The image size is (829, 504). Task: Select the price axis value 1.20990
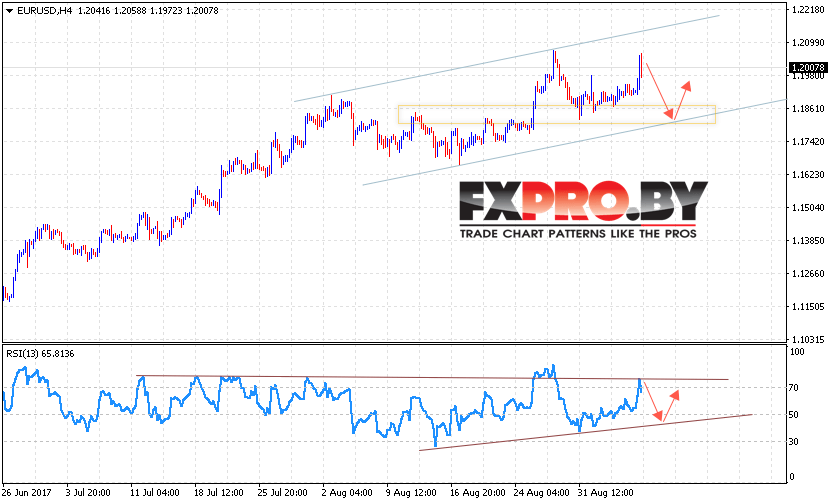(x=808, y=42)
